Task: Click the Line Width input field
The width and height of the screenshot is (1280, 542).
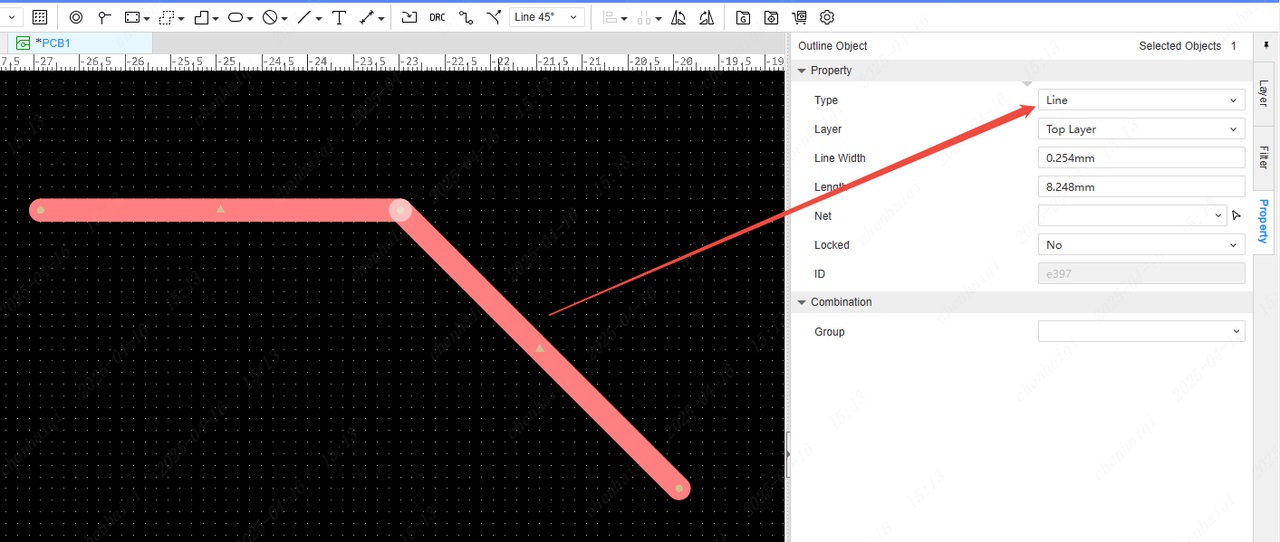Action: (1141, 158)
